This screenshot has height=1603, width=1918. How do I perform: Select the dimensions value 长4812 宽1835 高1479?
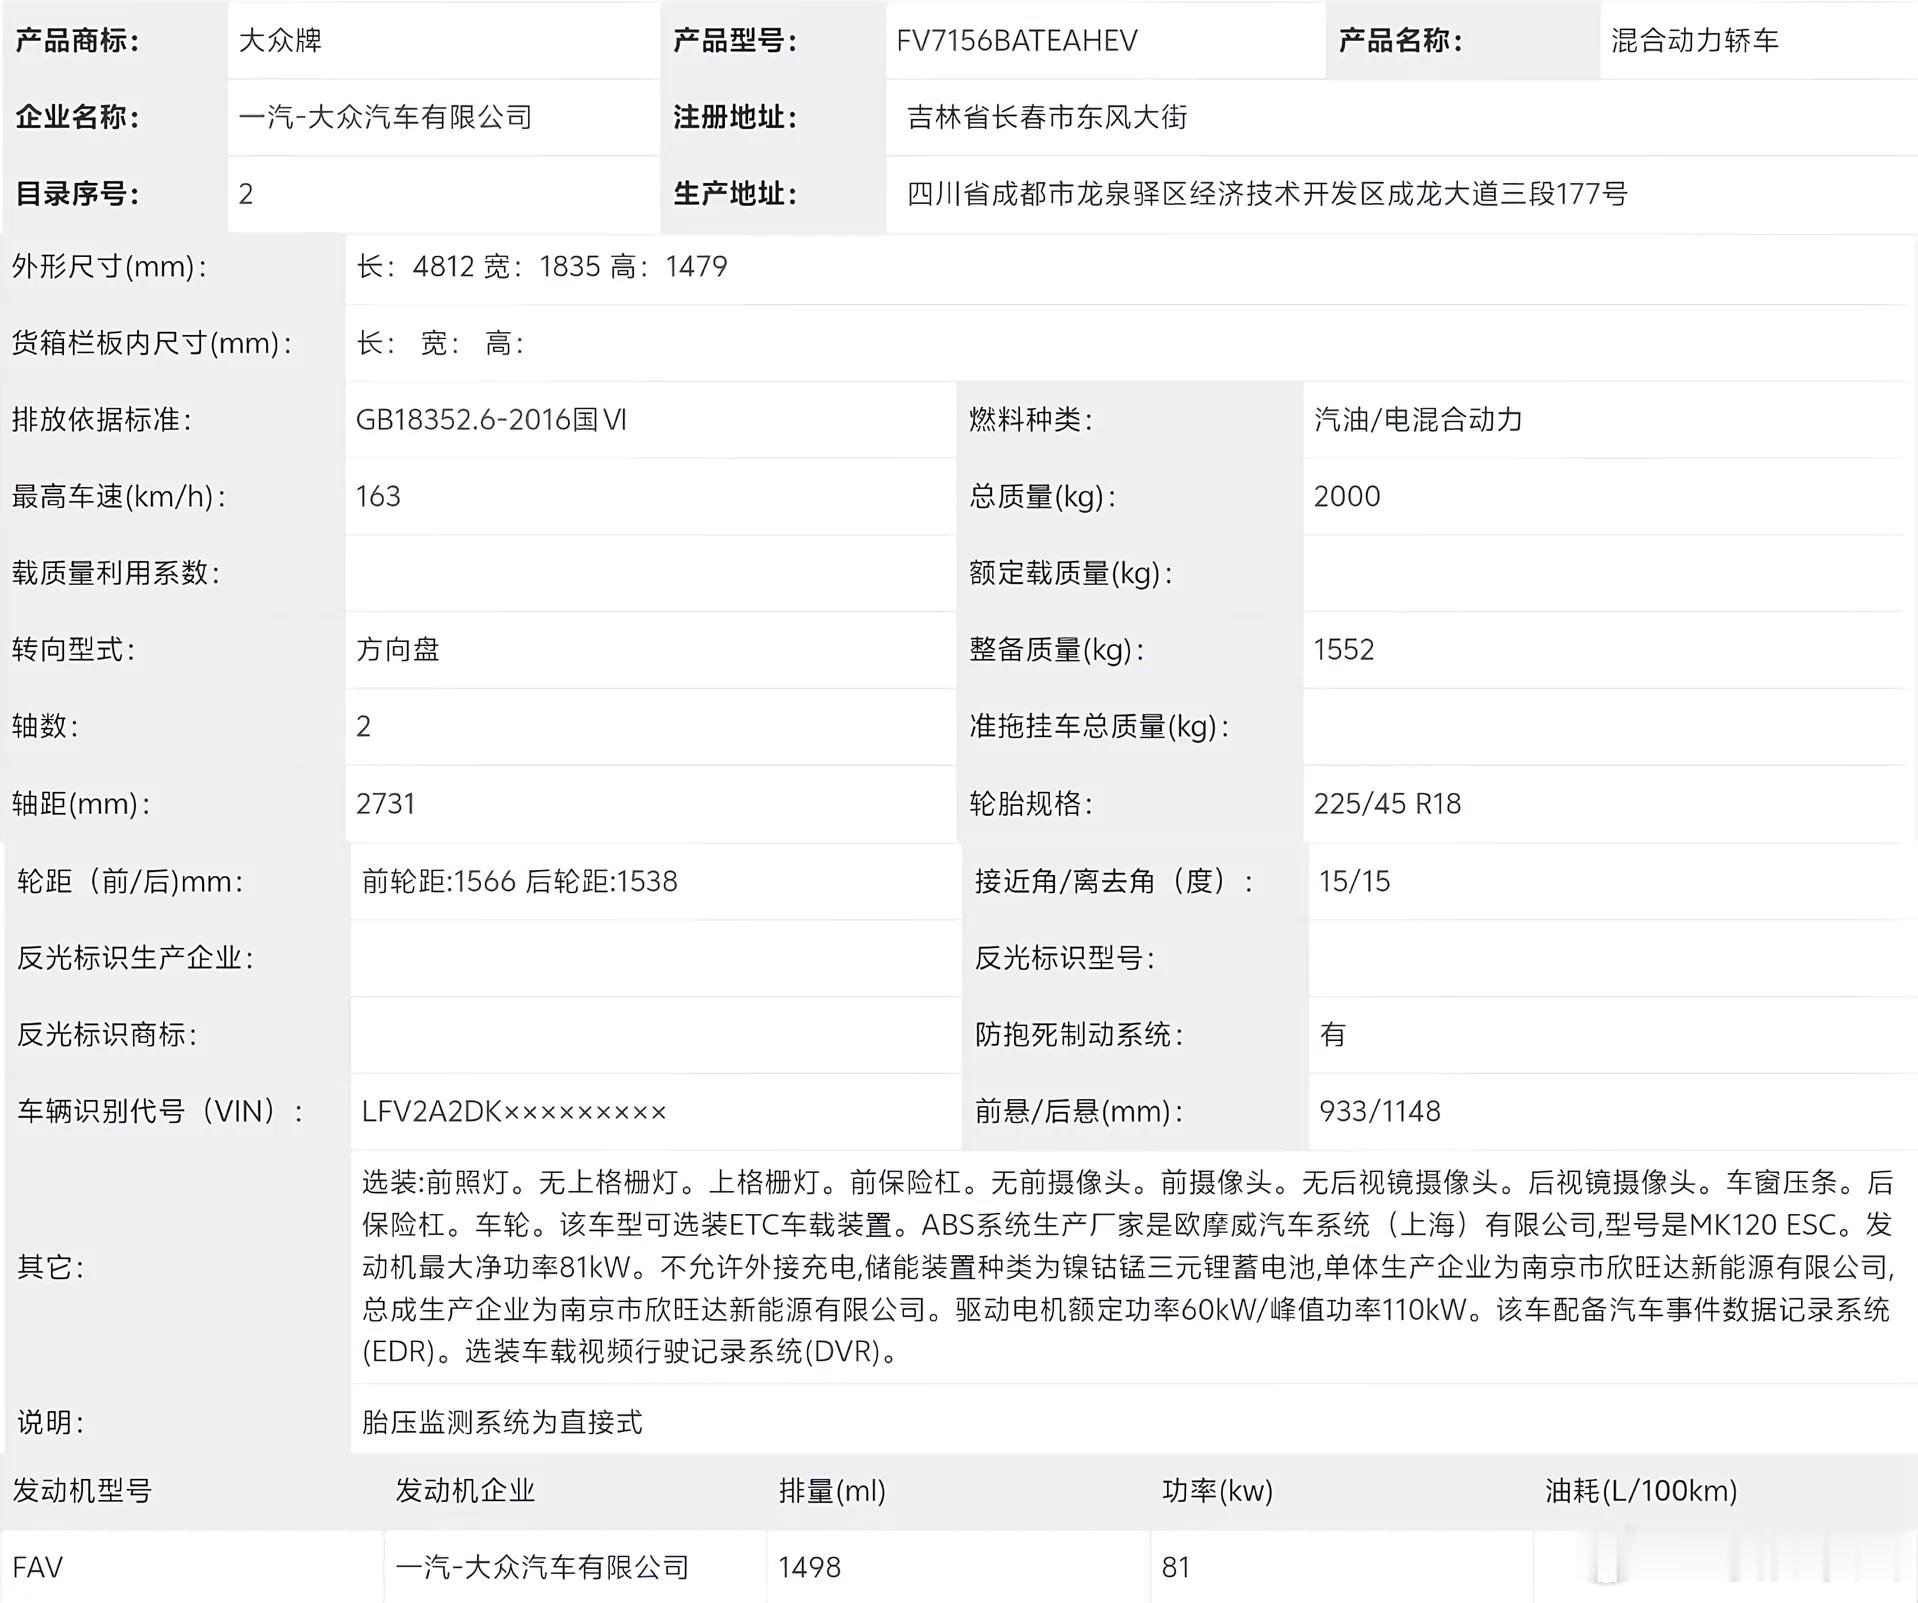pyautogui.click(x=542, y=267)
